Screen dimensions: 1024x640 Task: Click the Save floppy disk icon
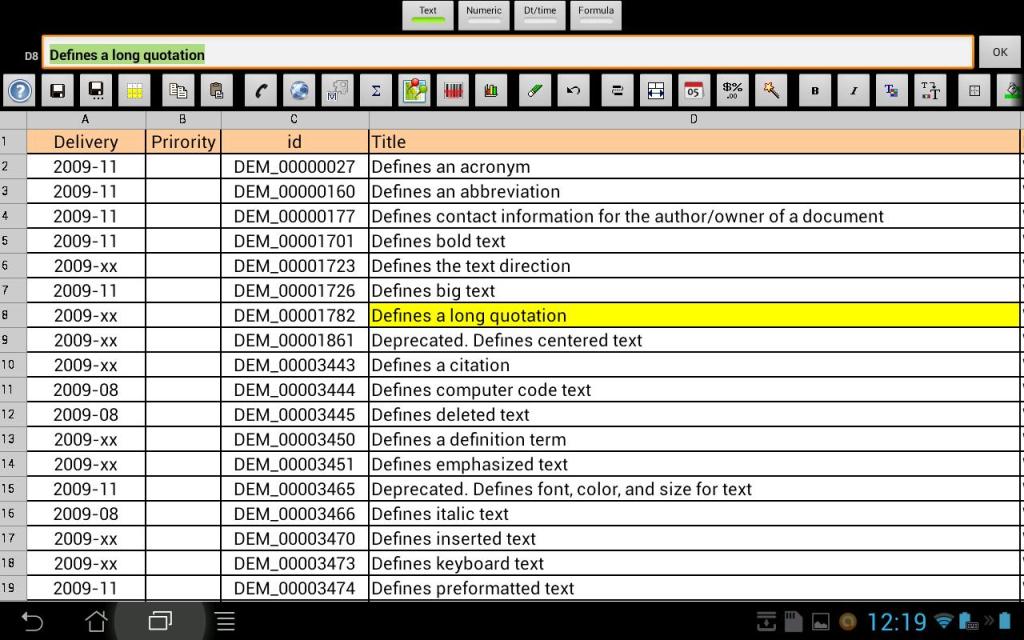[57, 91]
